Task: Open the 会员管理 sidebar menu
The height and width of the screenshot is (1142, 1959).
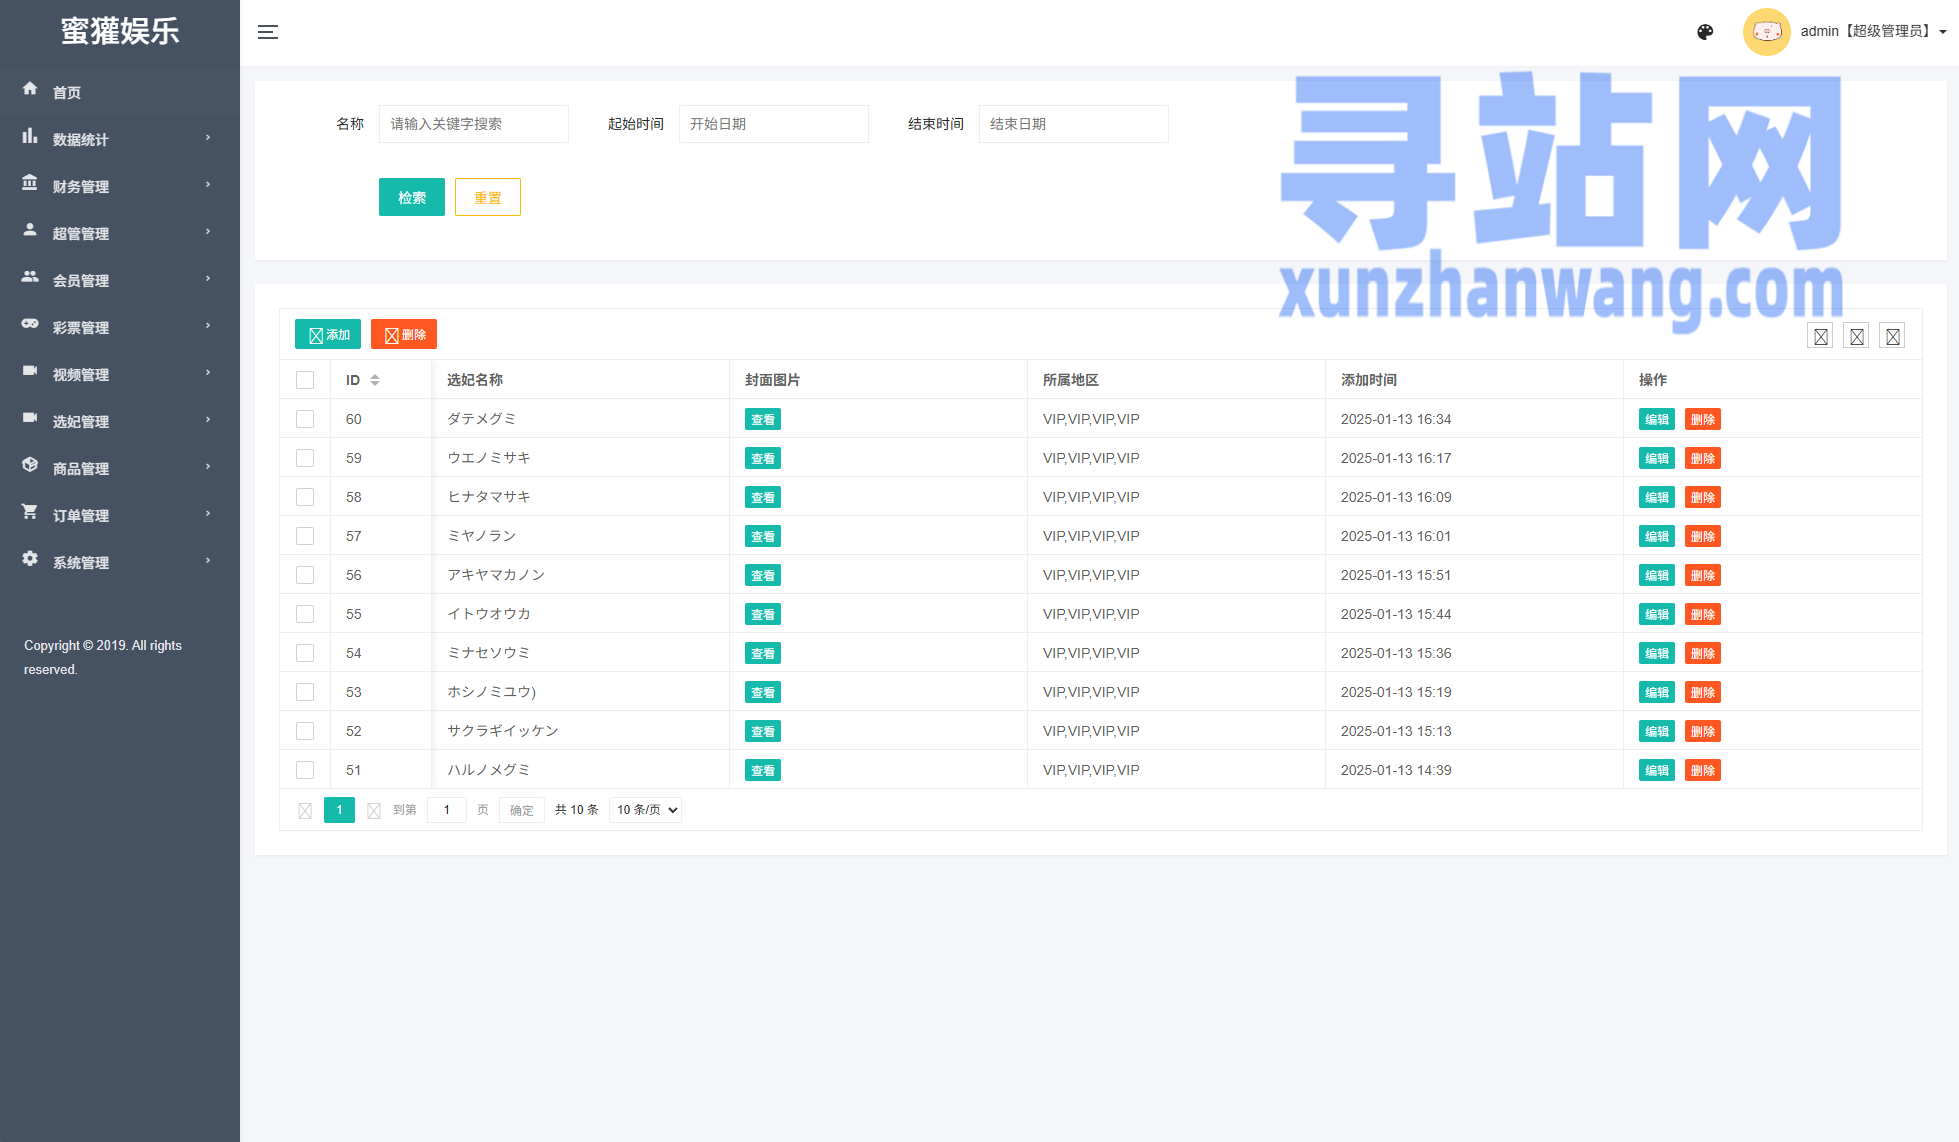Action: [81, 280]
